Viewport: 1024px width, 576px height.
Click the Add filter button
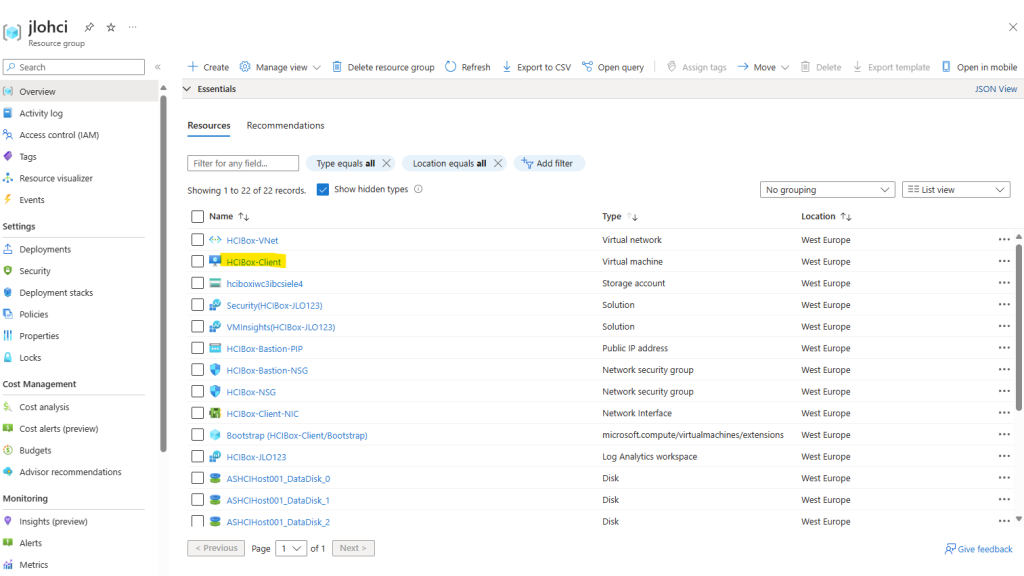point(548,163)
